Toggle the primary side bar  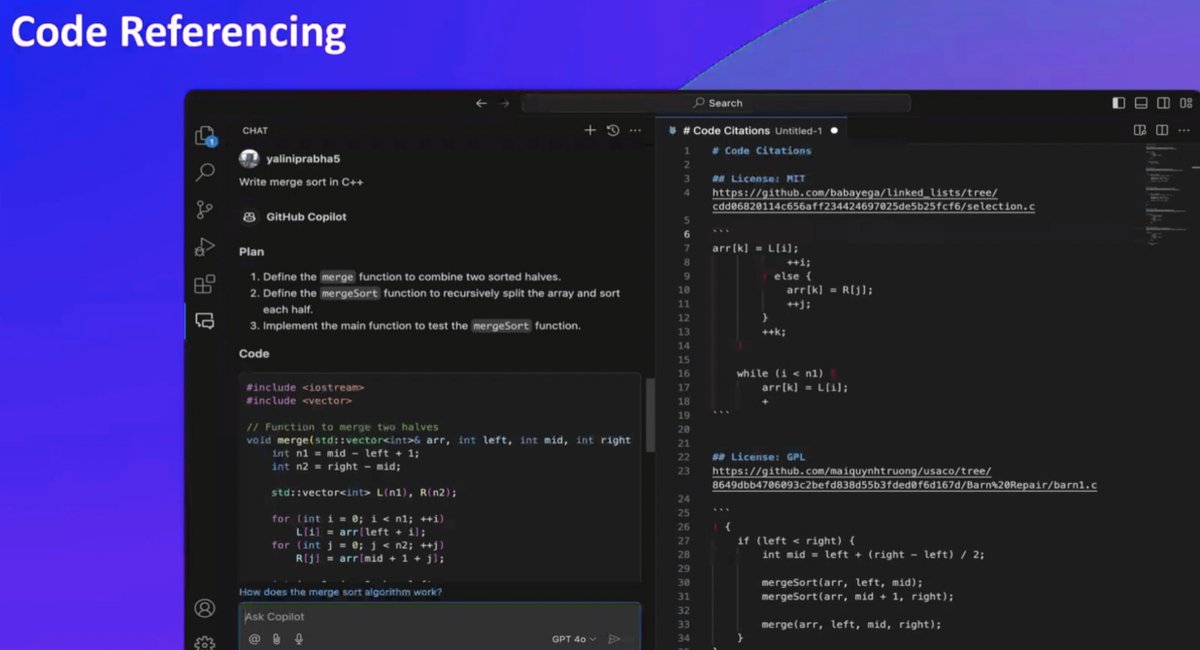[x=1118, y=103]
